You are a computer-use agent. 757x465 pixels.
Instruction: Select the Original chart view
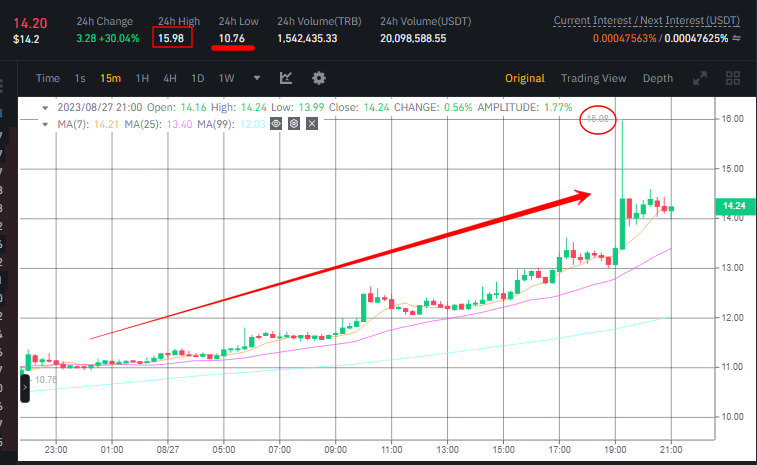(525, 78)
